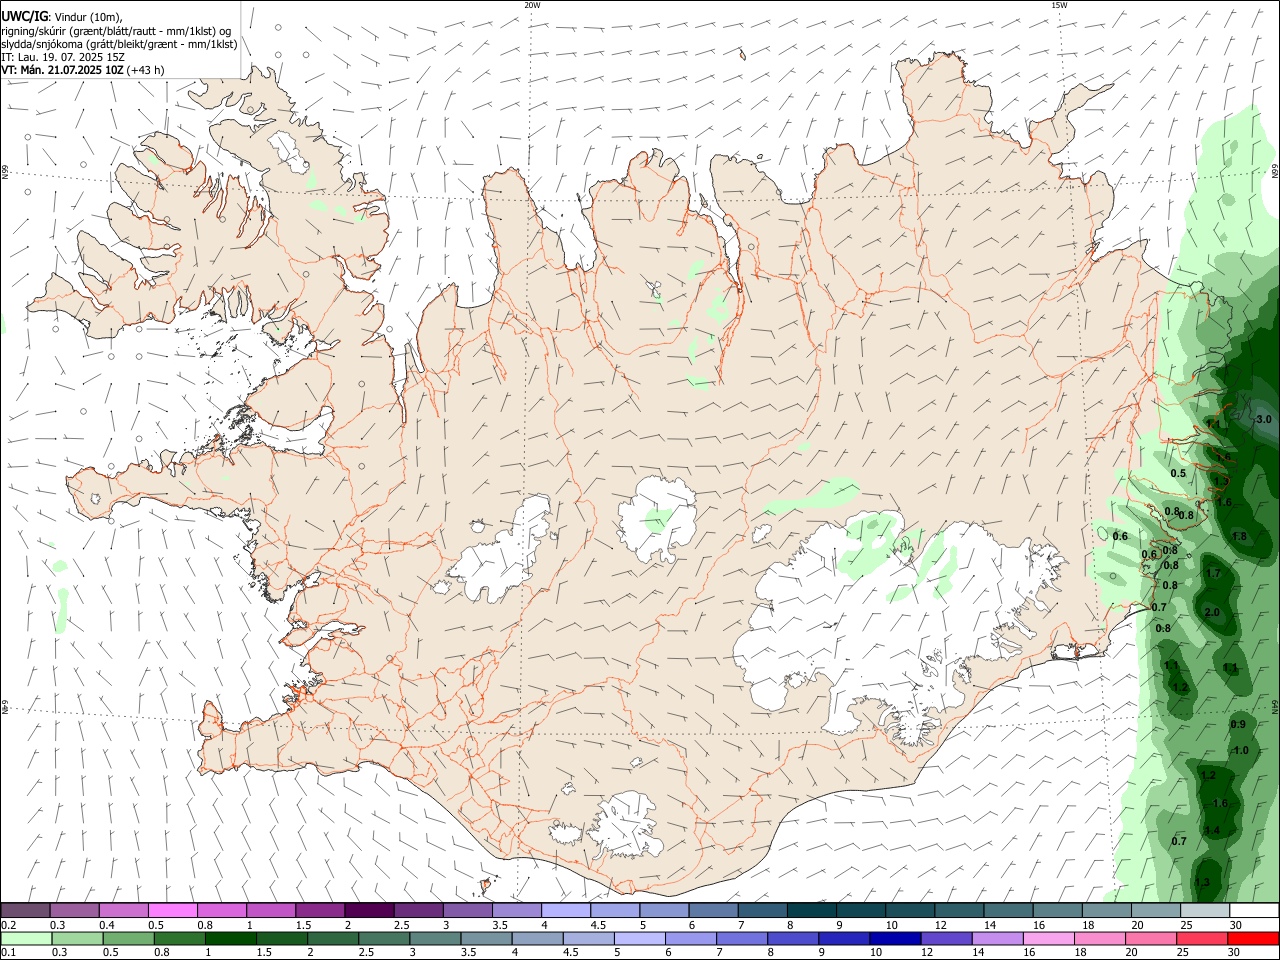Image resolution: width=1280 pixels, height=960 pixels.
Task: Select the lower legend swatch between 7 and 8
Action: click(742, 938)
